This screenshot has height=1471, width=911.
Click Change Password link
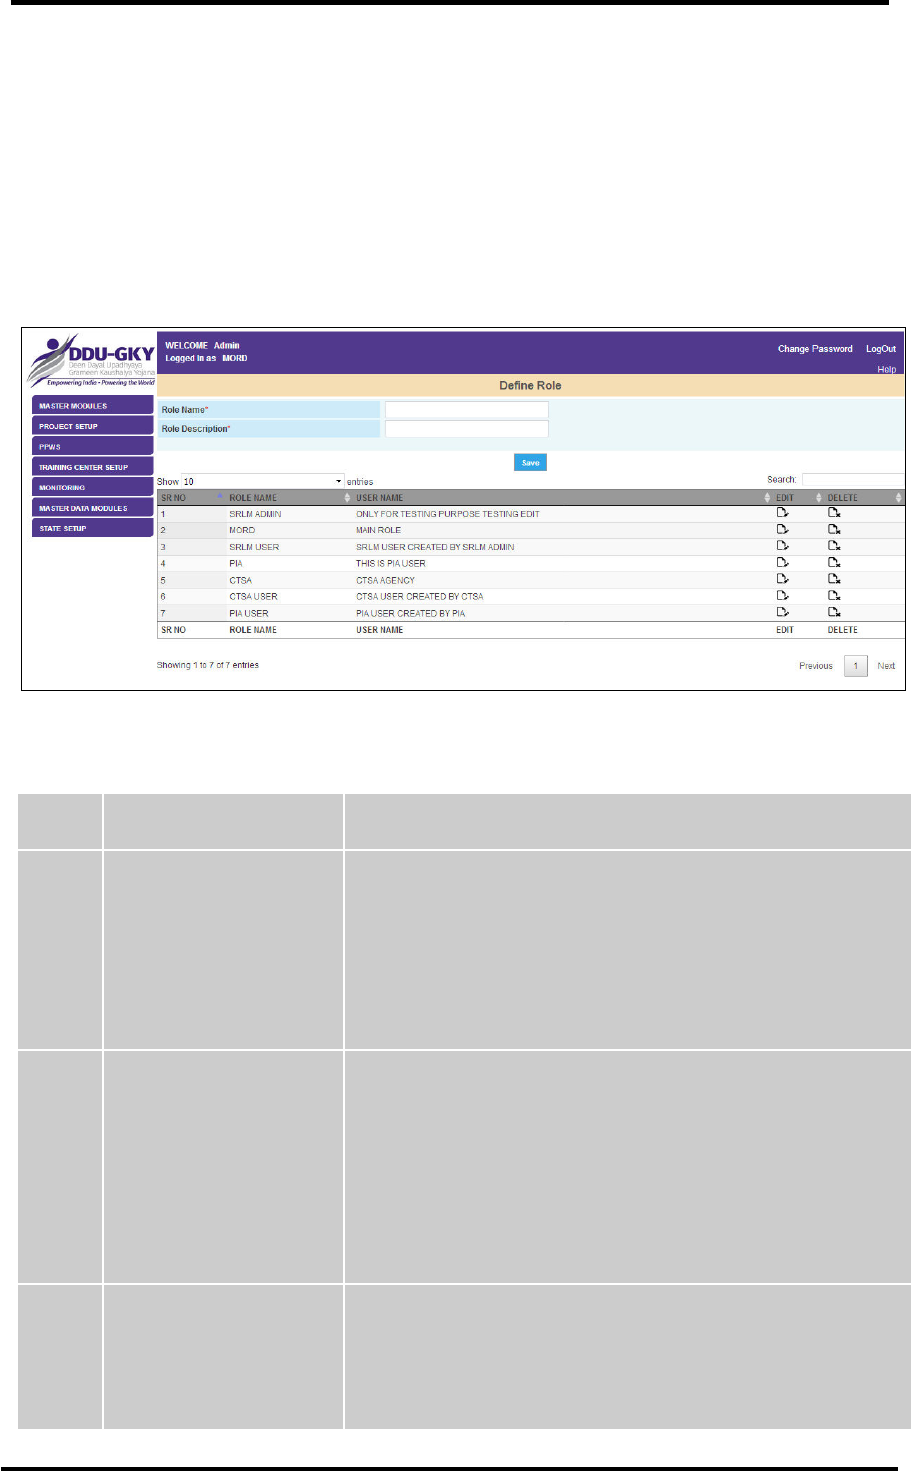click(815, 349)
